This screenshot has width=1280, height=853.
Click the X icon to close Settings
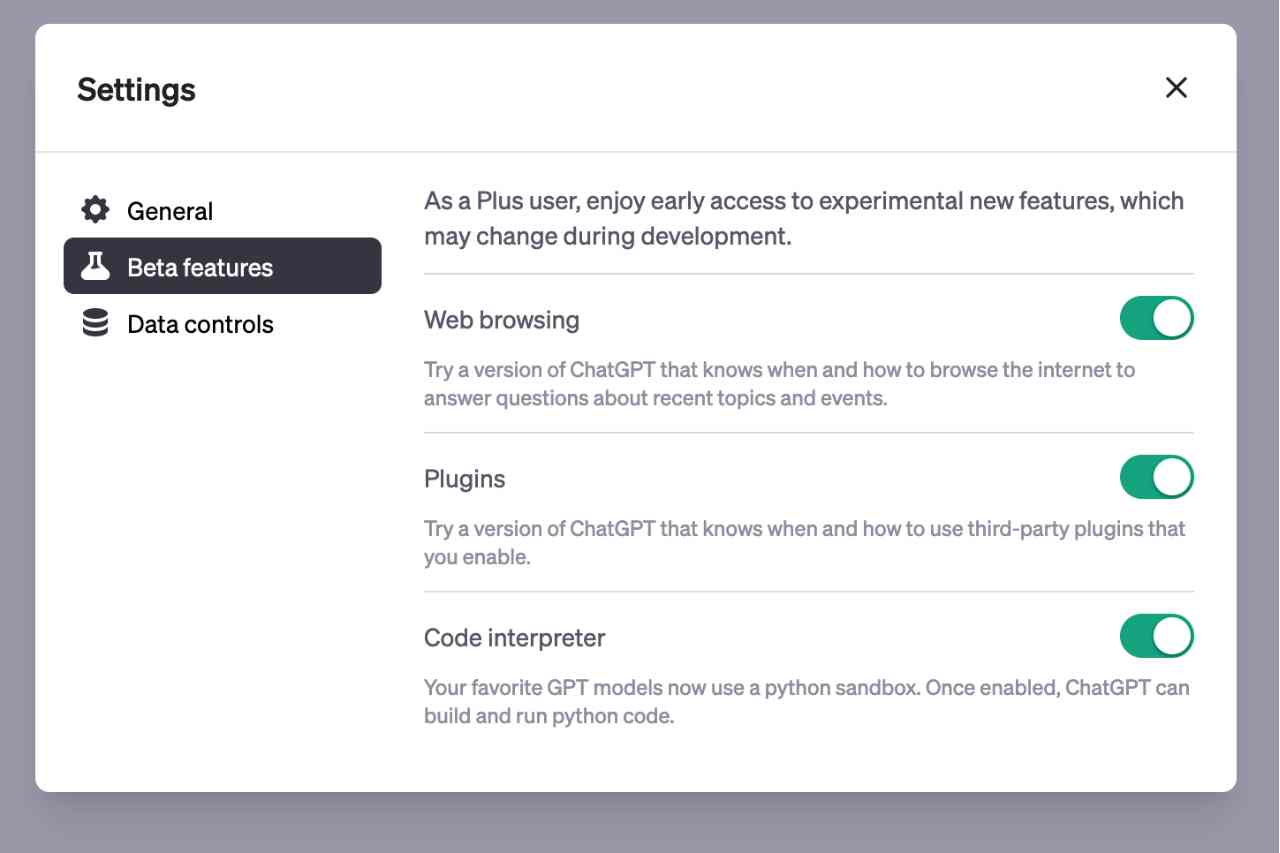click(x=1177, y=88)
